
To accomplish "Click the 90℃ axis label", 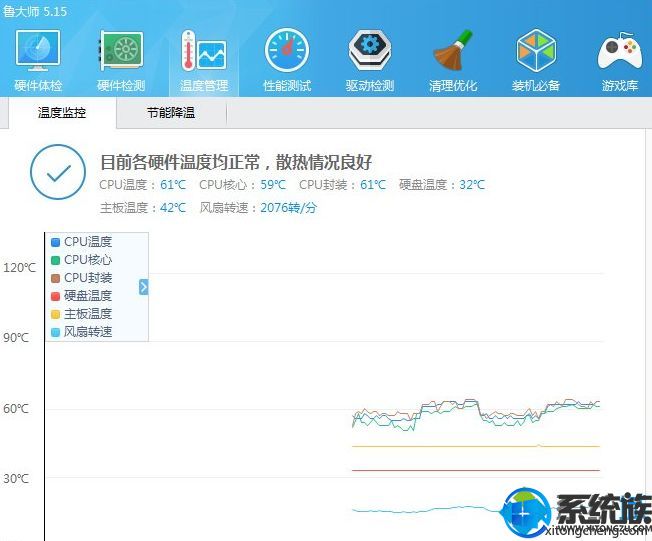I will click(x=16, y=337).
